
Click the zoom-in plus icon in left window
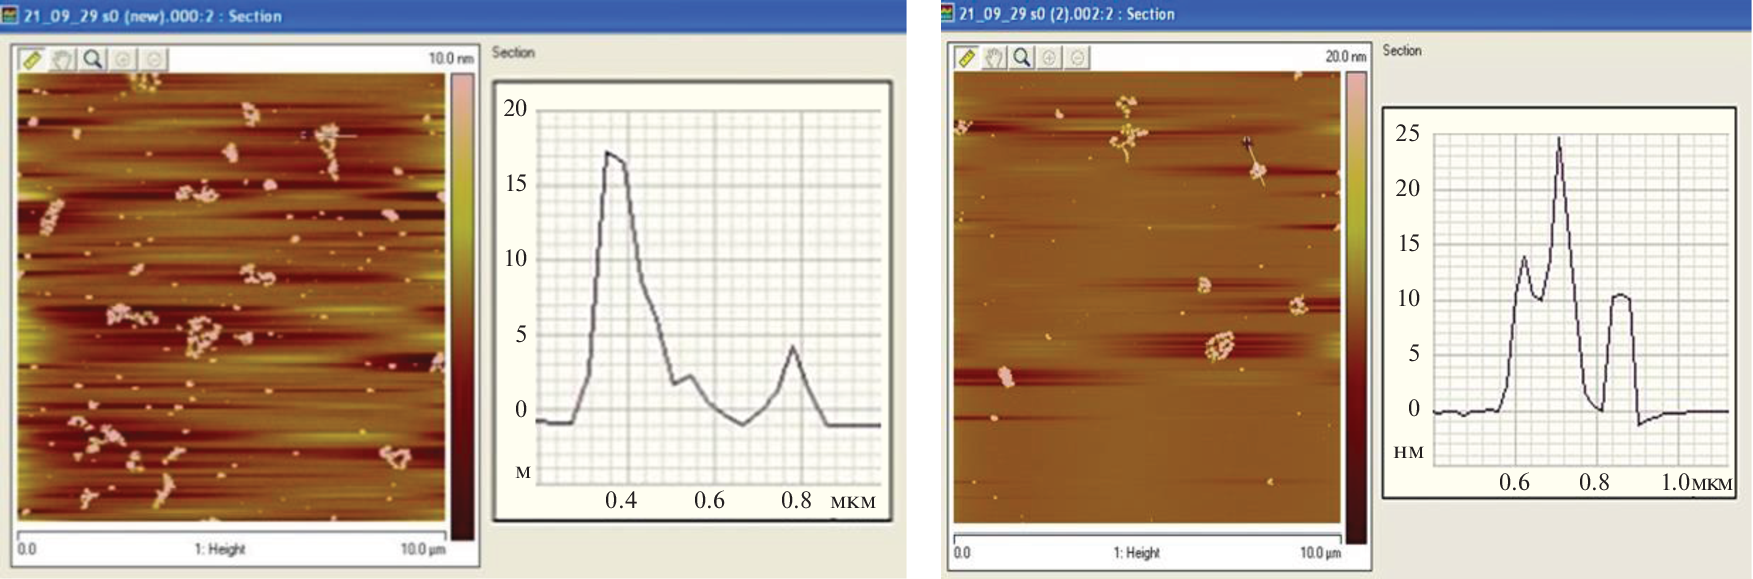tap(124, 60)
